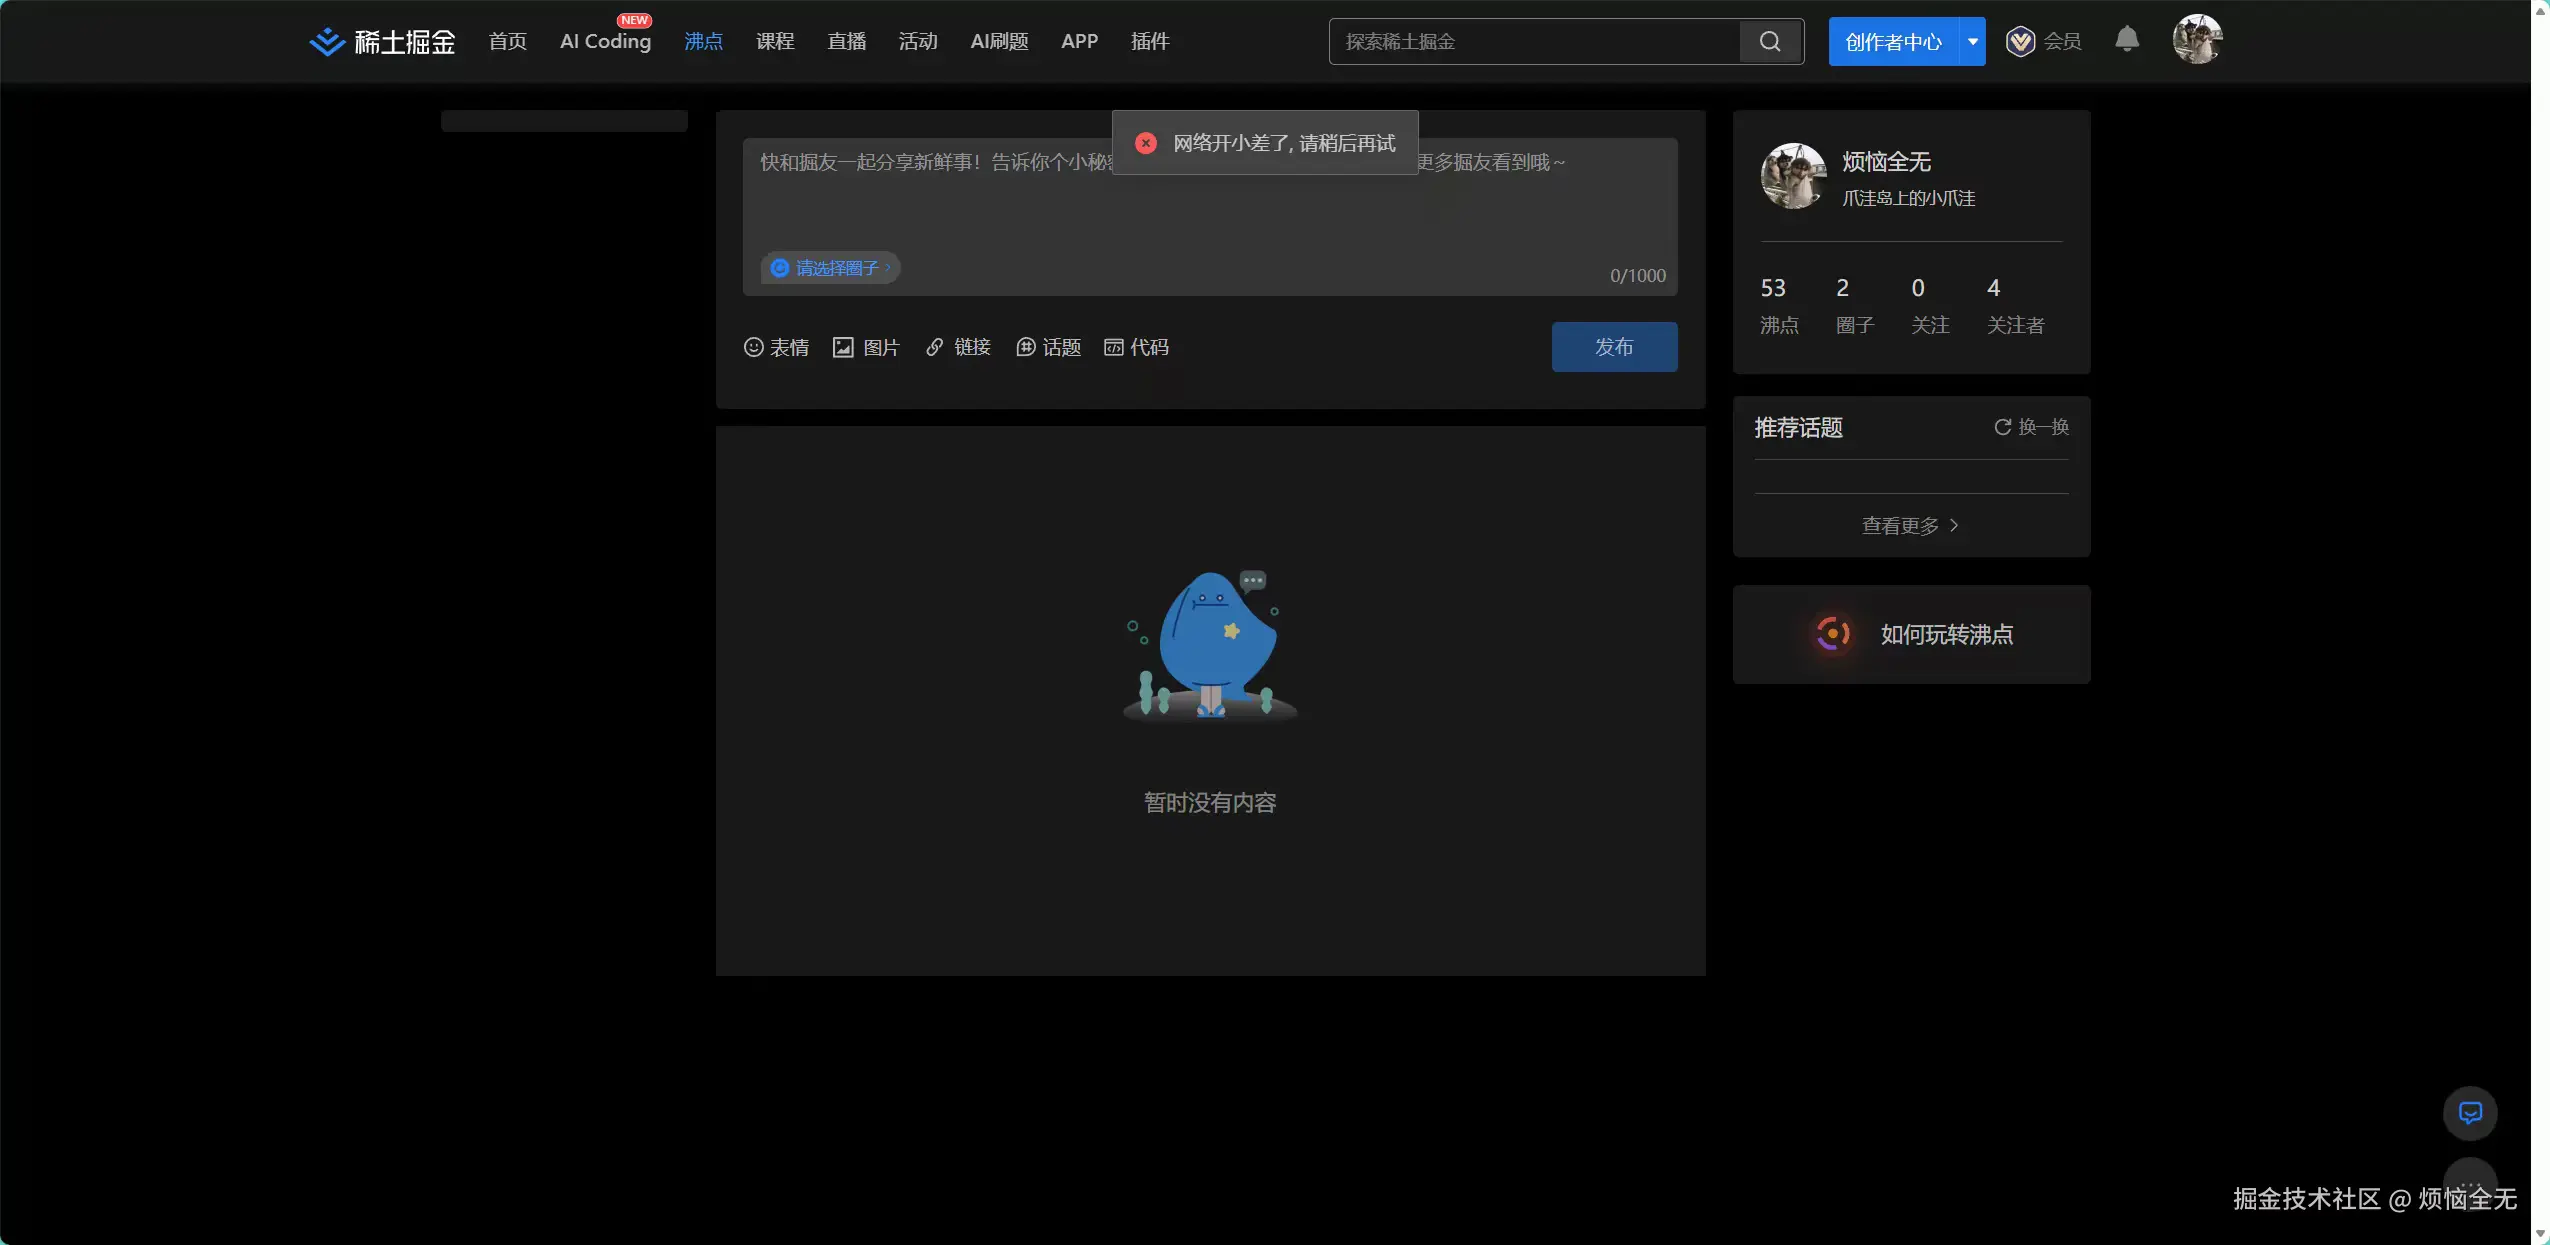Open 查看更多 under recommended topics
This screenshot has height=1245, width=2550.
click(x=1910, y=525)
